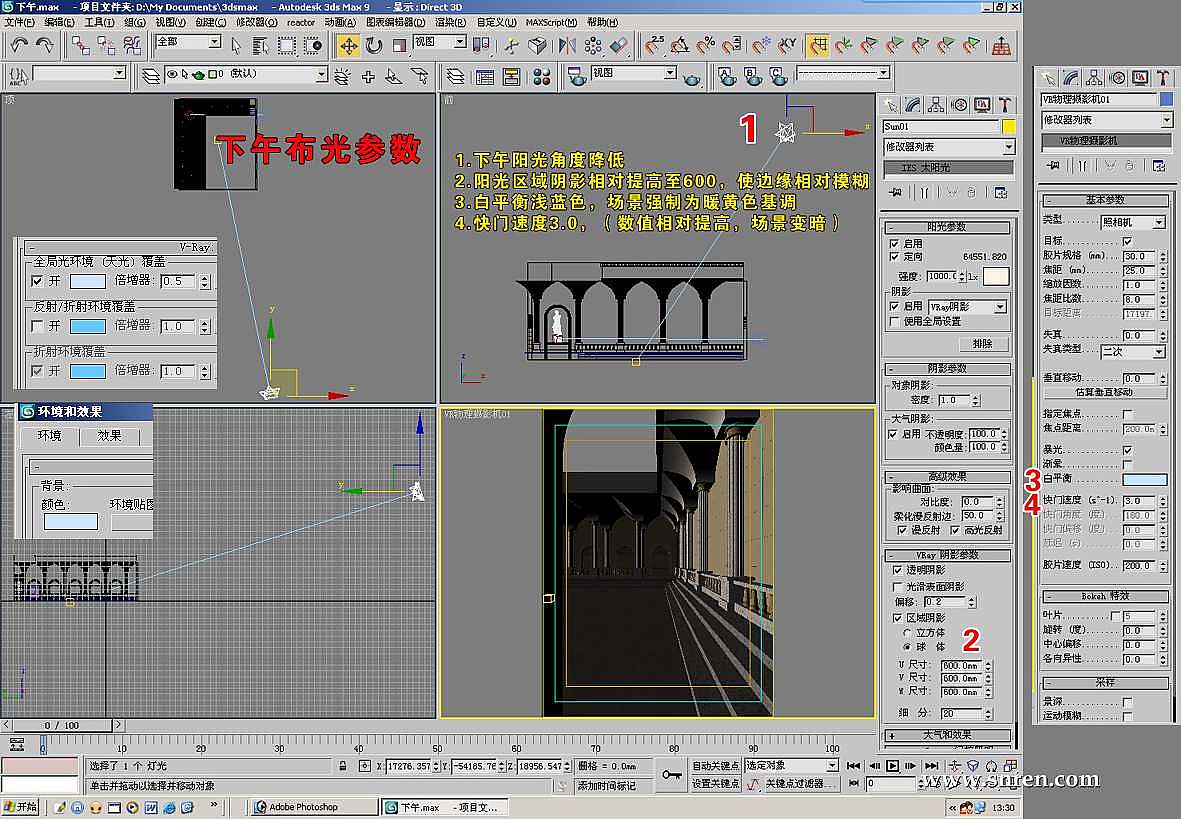Open the 渲染(R) menu
This screenshot has width=1181, height=819.
coord(451,22)
